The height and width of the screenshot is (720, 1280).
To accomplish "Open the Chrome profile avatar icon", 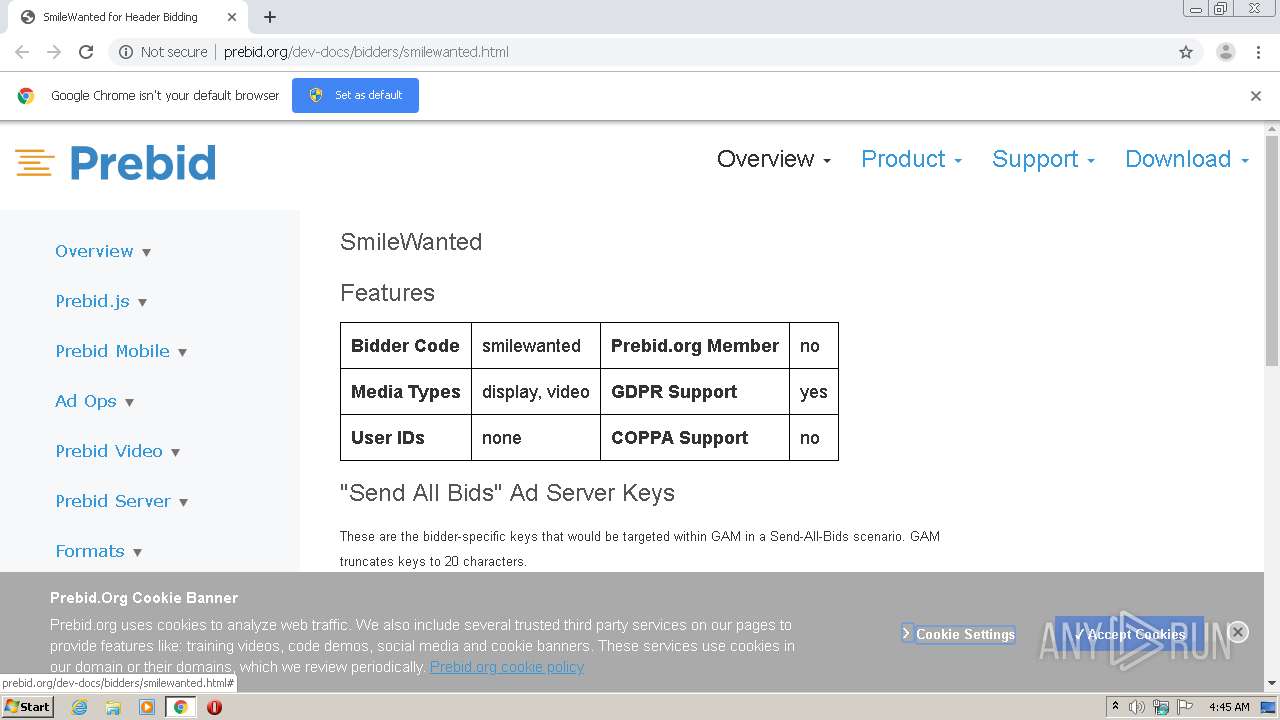I will pyautogui.click(x=1225, y=52).
